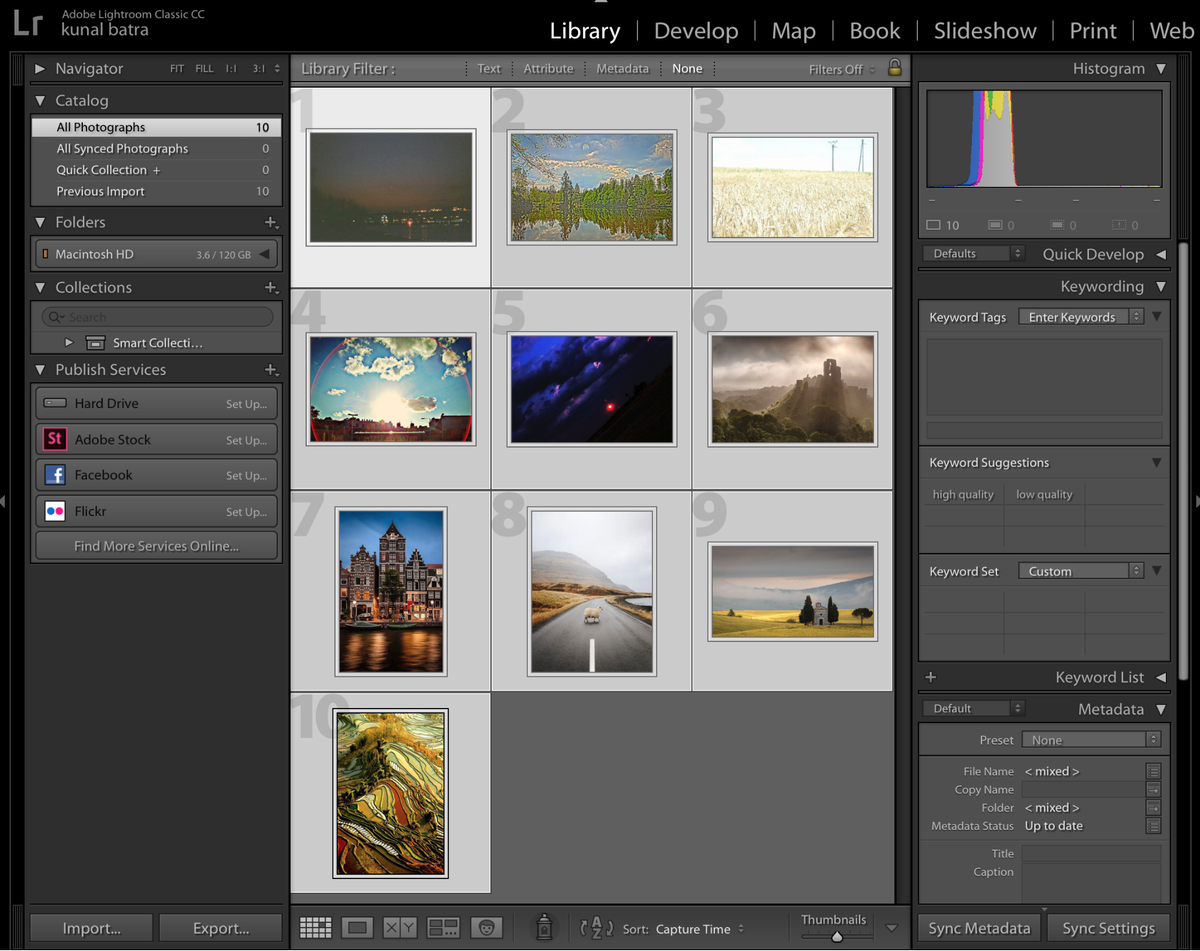Click Sync Metadata button
This screenshot has height=951, width=1200.
point(979,928)
